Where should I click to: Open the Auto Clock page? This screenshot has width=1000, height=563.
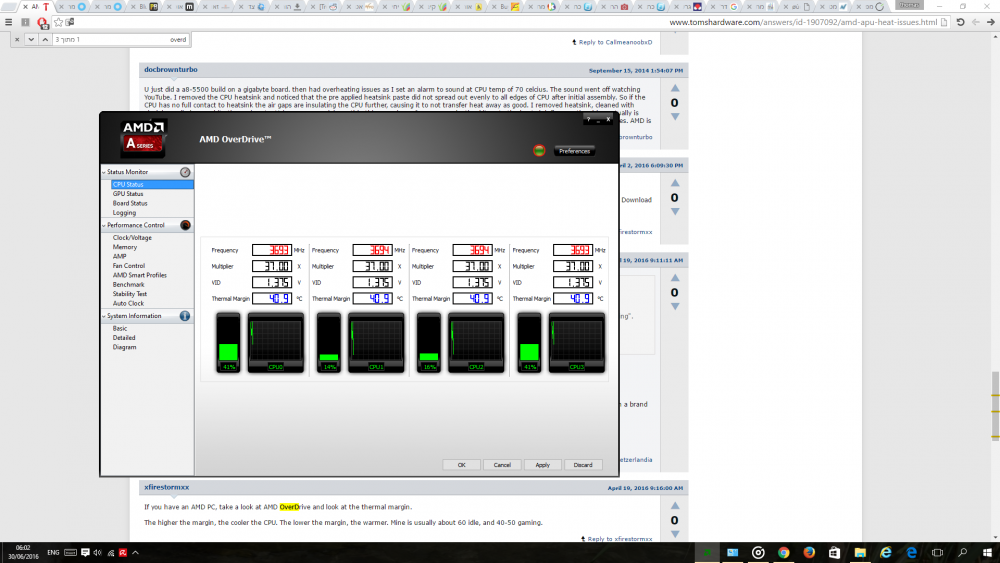pyautogui.click(x=128, y=303)
